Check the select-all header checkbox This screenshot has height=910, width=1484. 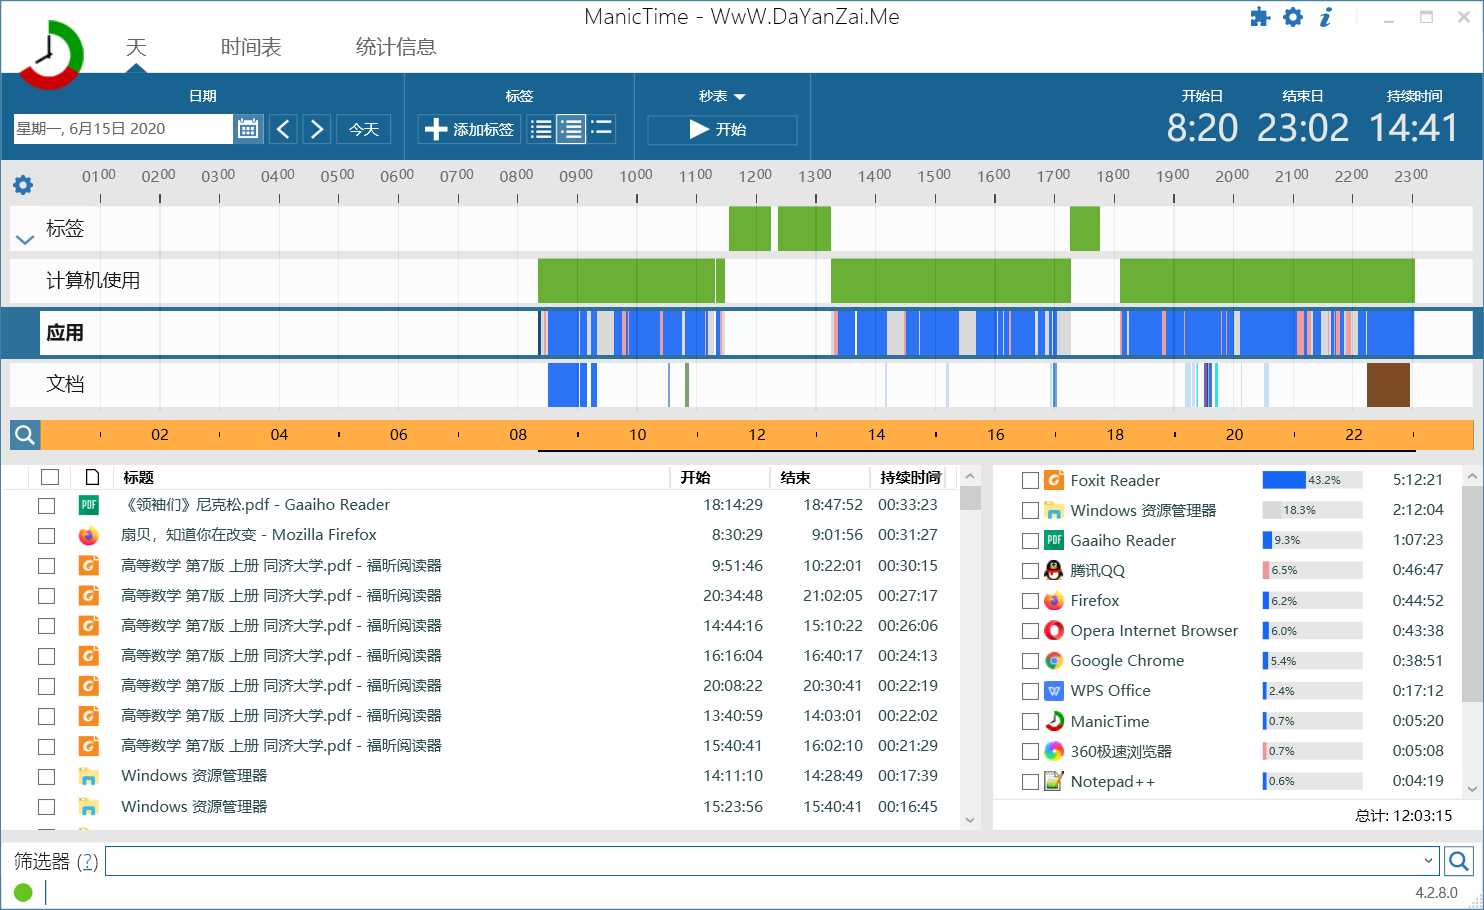coord(50,477)
